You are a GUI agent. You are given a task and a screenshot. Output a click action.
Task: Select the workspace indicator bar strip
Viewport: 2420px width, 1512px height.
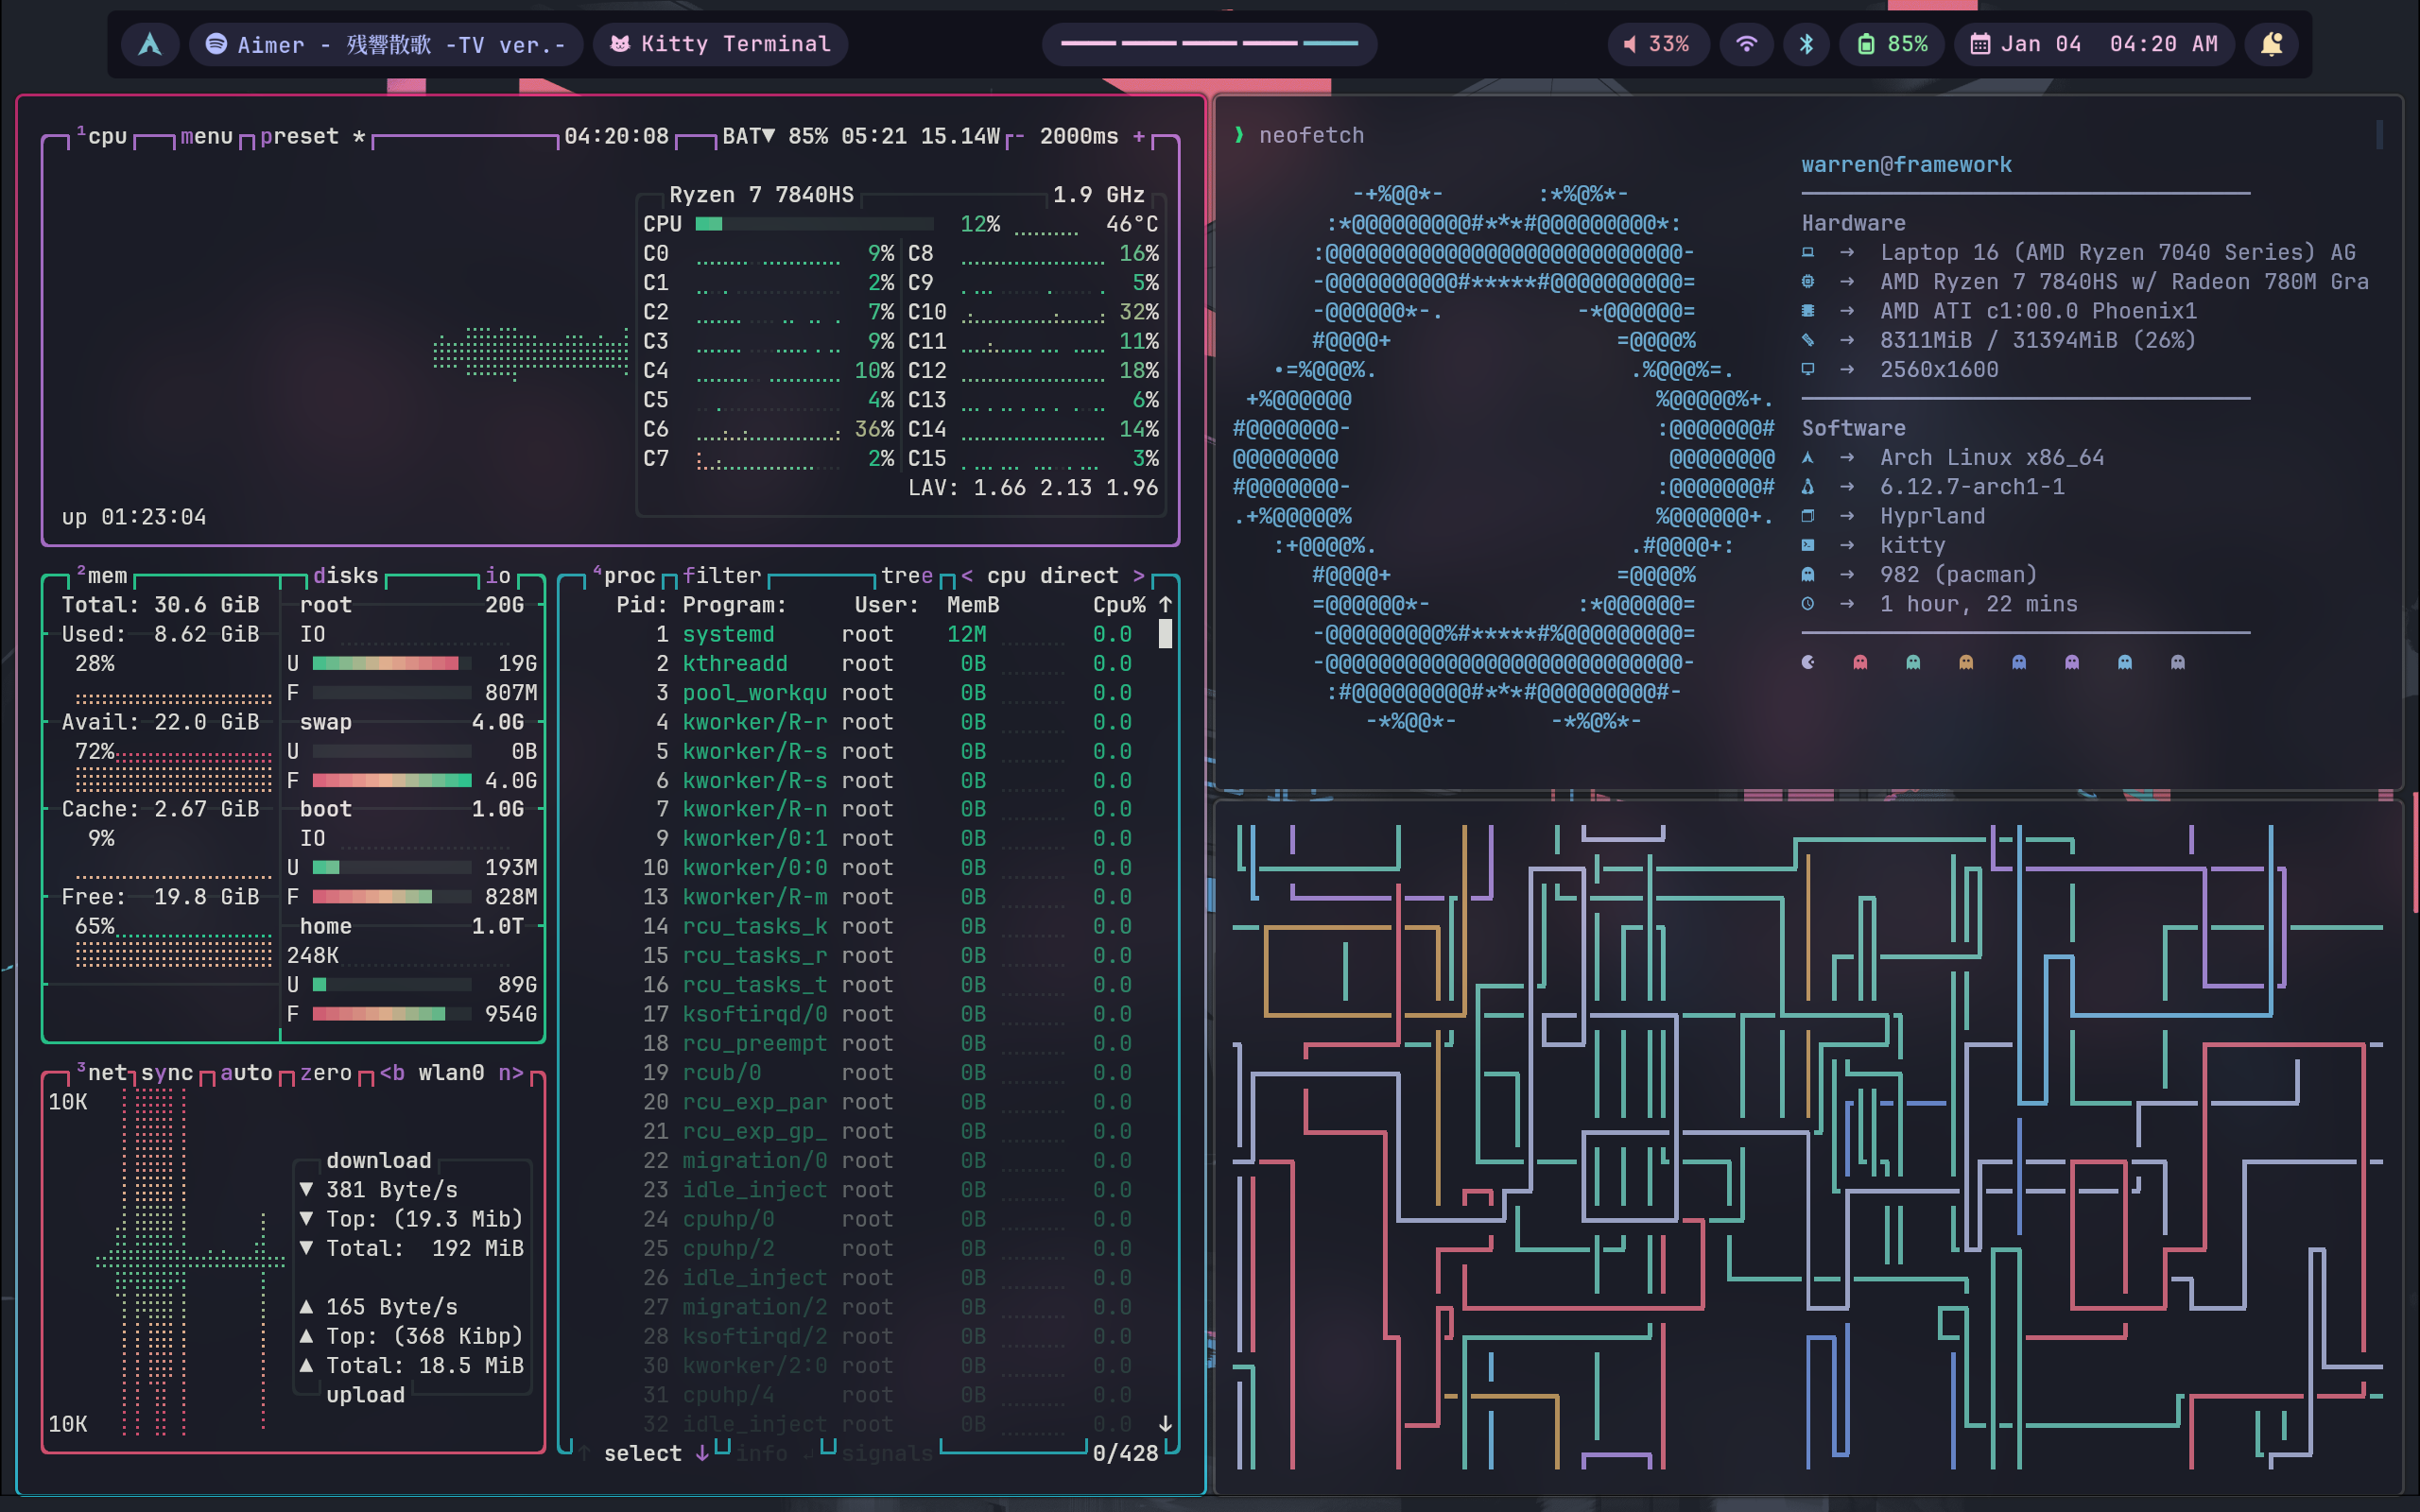pos(1209,44)
